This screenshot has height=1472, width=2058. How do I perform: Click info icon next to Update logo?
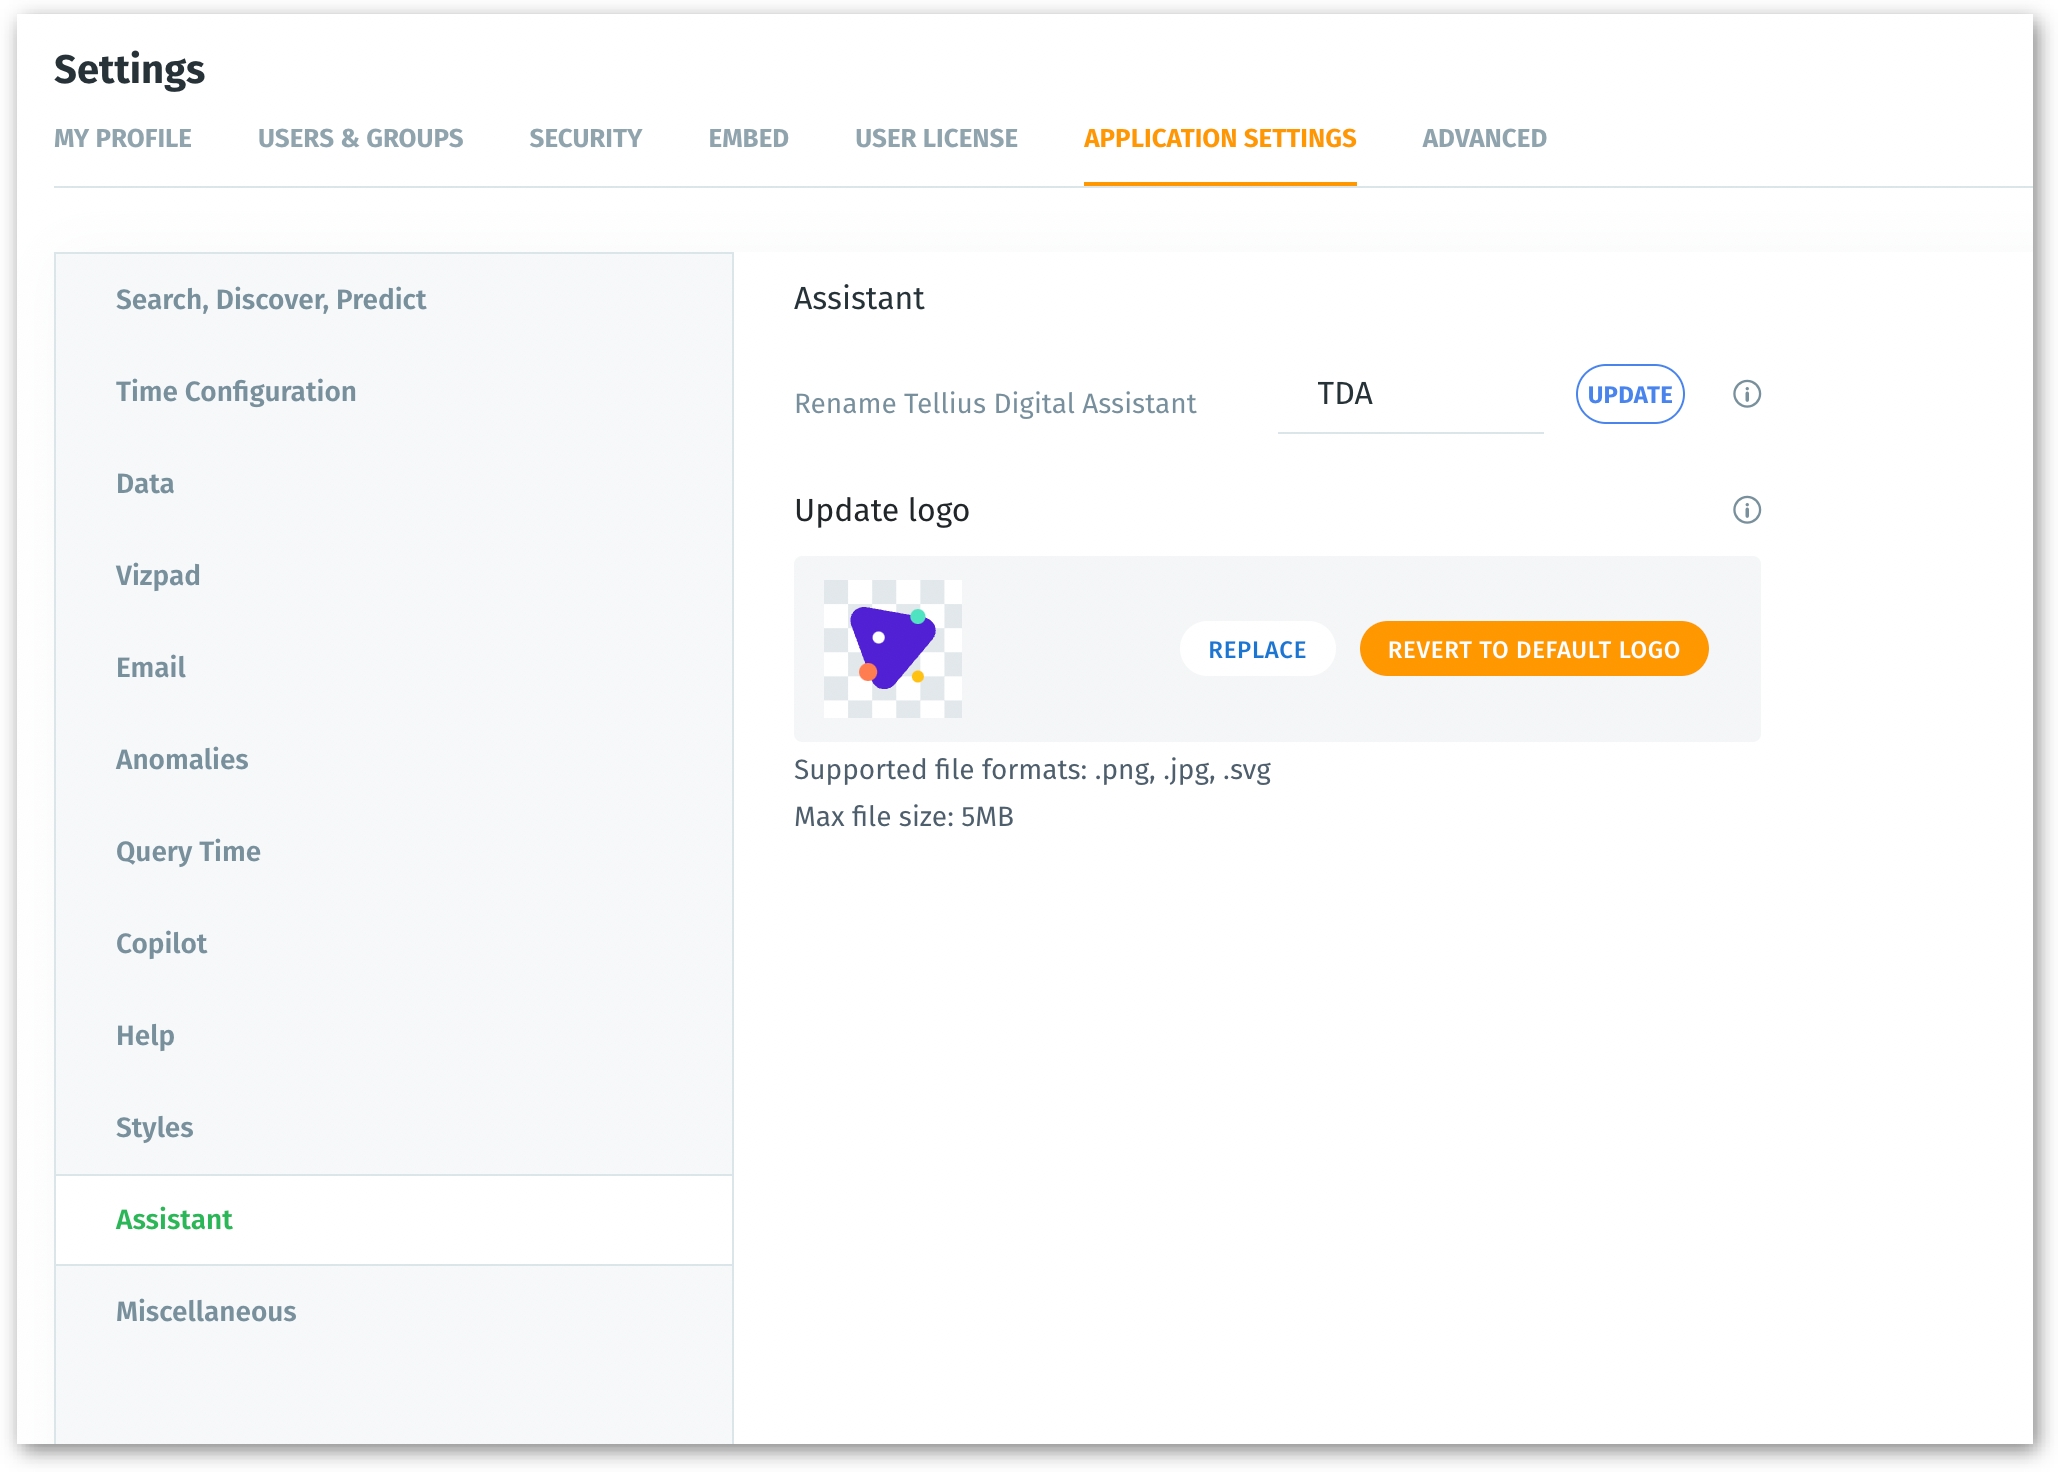[x=1746, y=510]
